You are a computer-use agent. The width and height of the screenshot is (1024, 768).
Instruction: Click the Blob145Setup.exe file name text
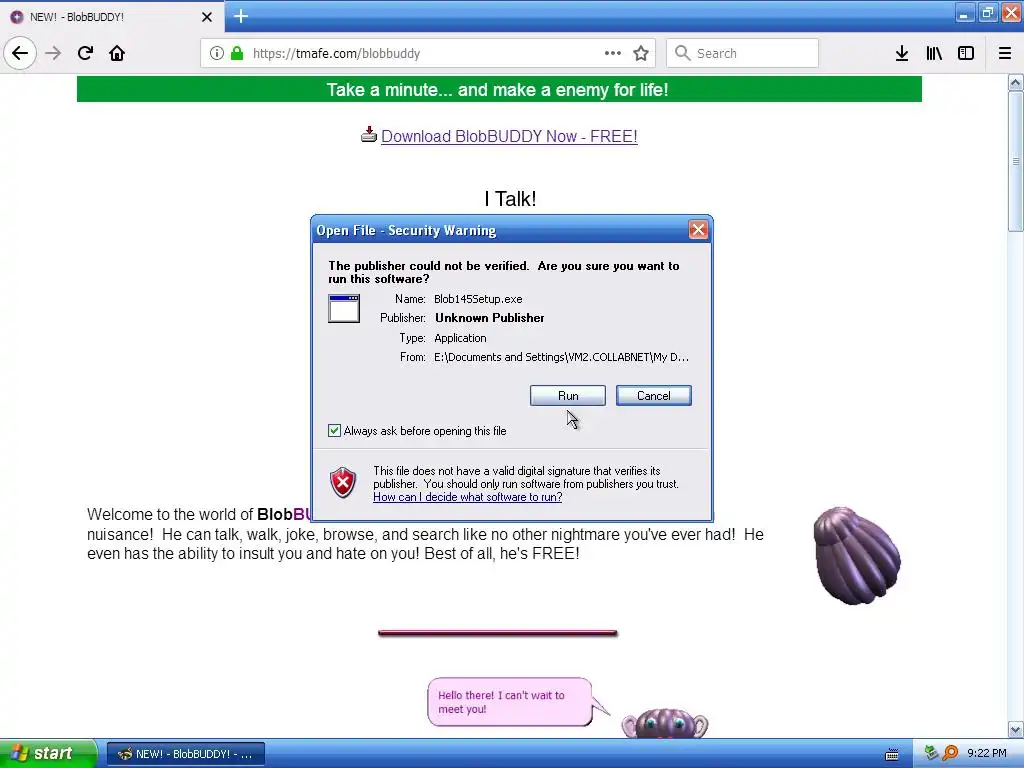pos(478,299)
